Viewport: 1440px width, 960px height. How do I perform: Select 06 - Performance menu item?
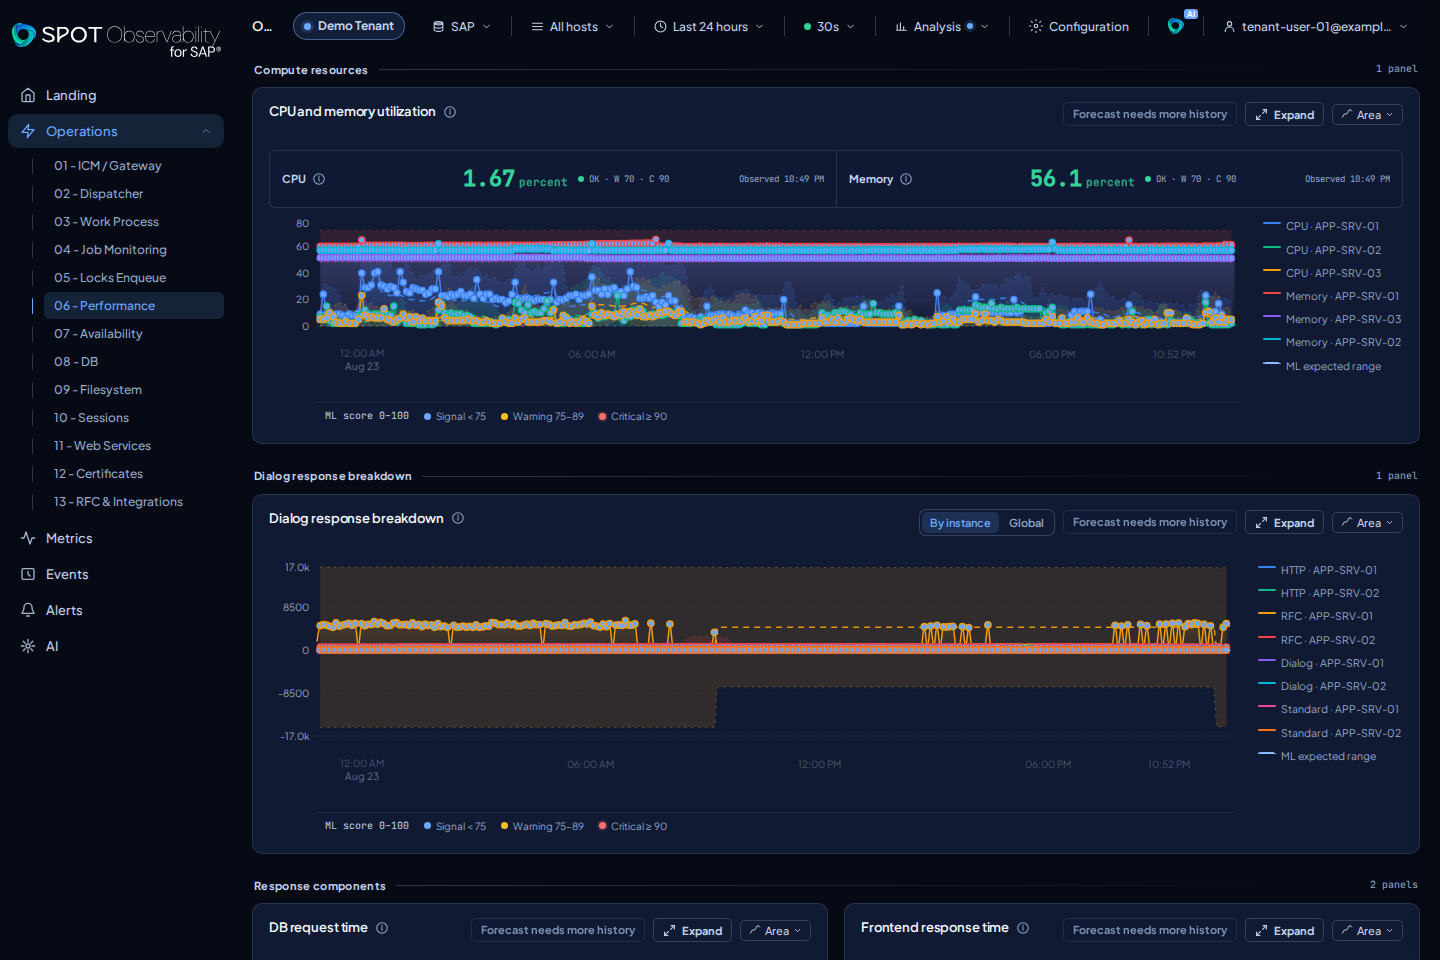pyautogui.click(x=134, y=306)
